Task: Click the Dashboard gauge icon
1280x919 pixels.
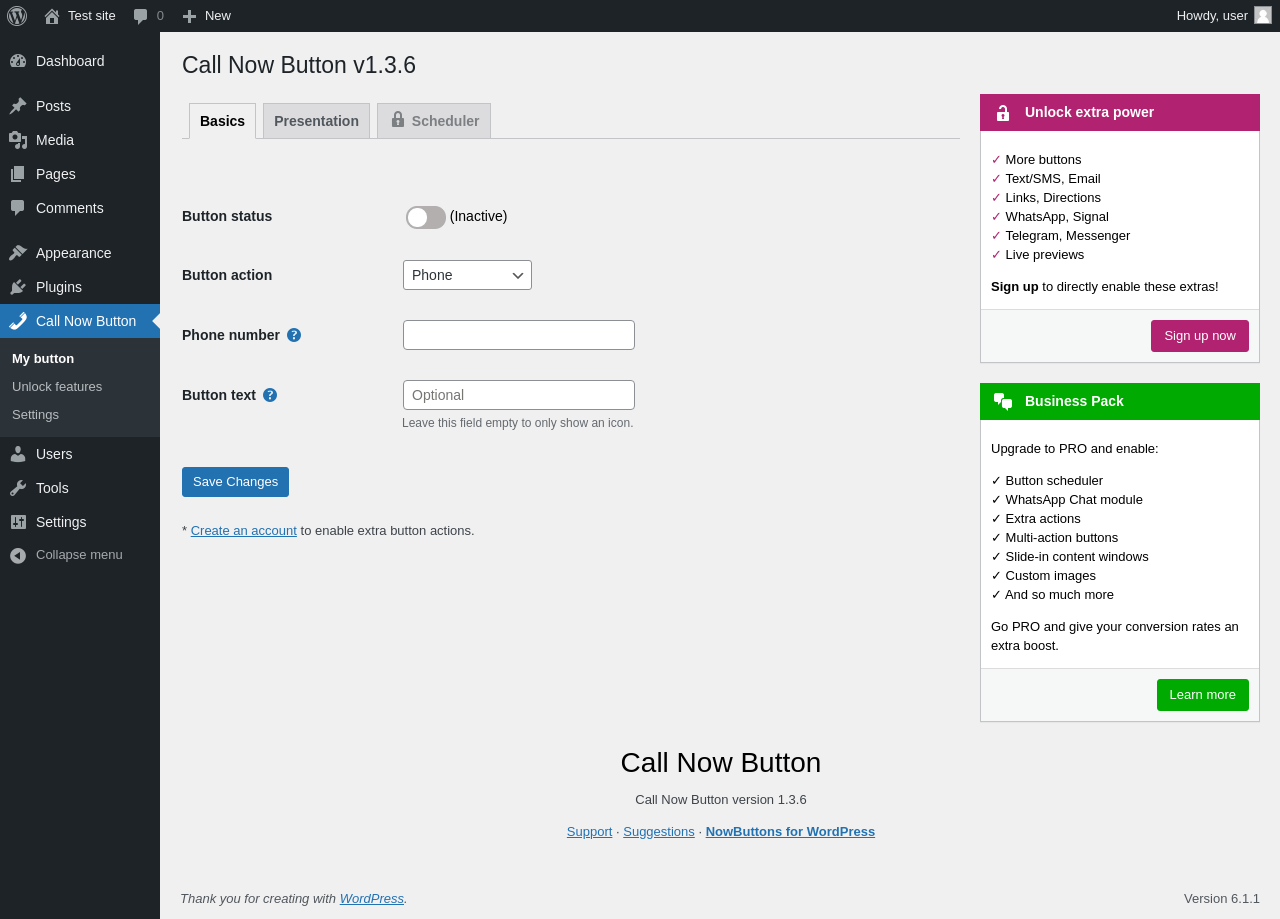Action: [x=18, y=61]
